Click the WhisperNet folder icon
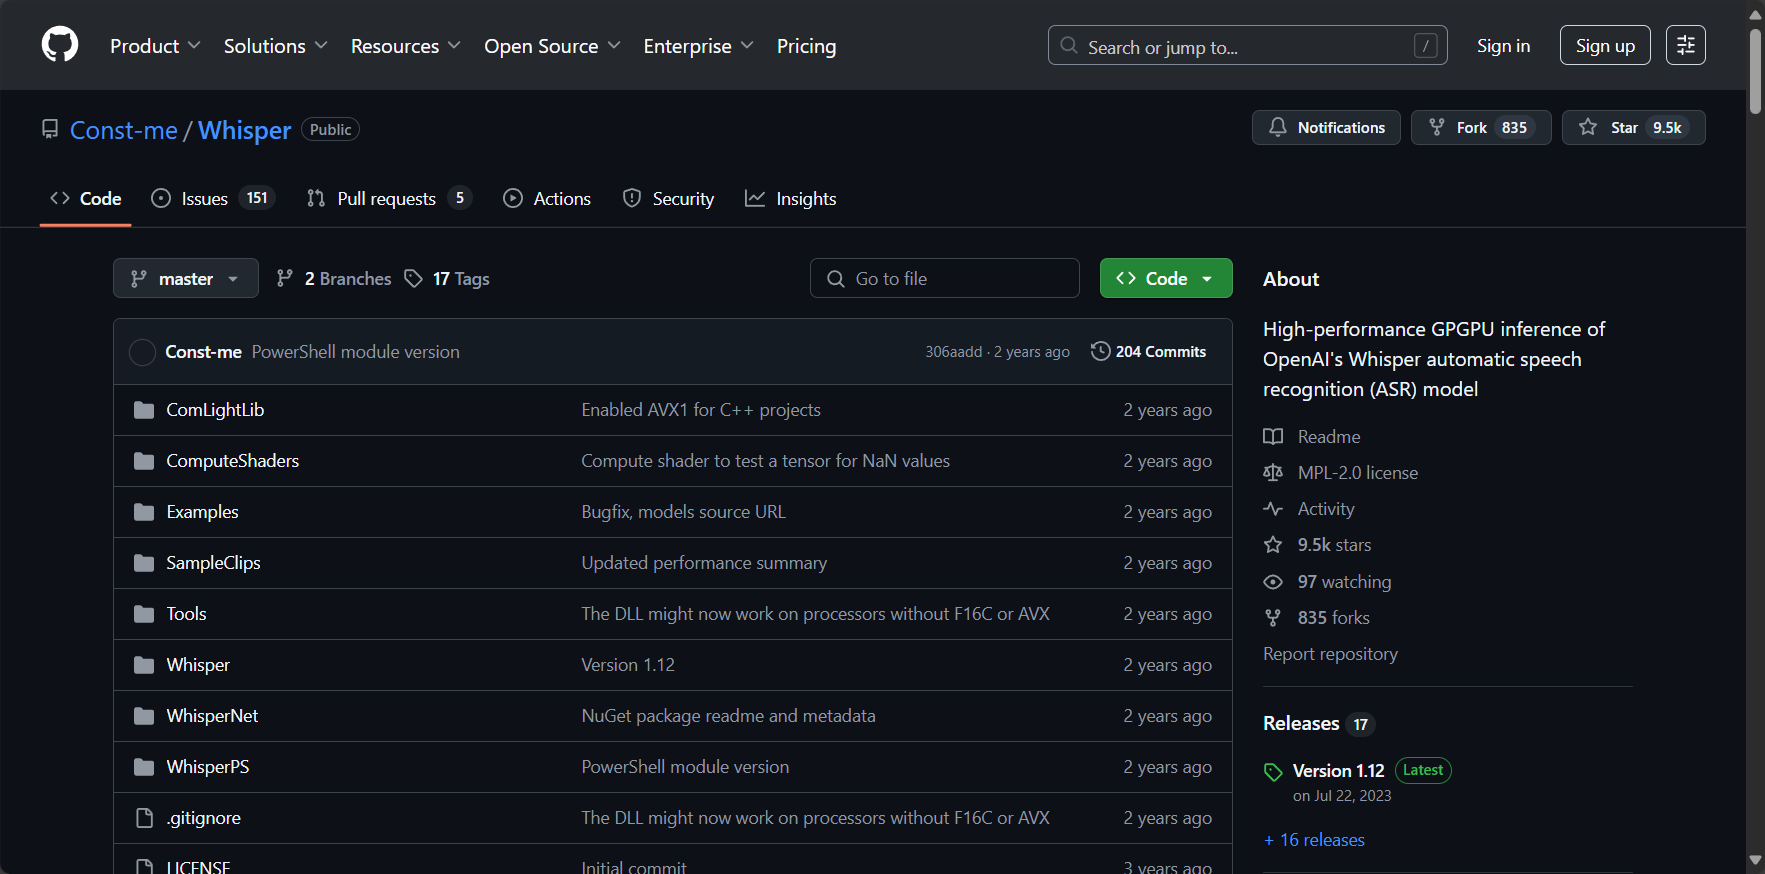Viewport: 1765px width, 874px height. coord(144,716)
